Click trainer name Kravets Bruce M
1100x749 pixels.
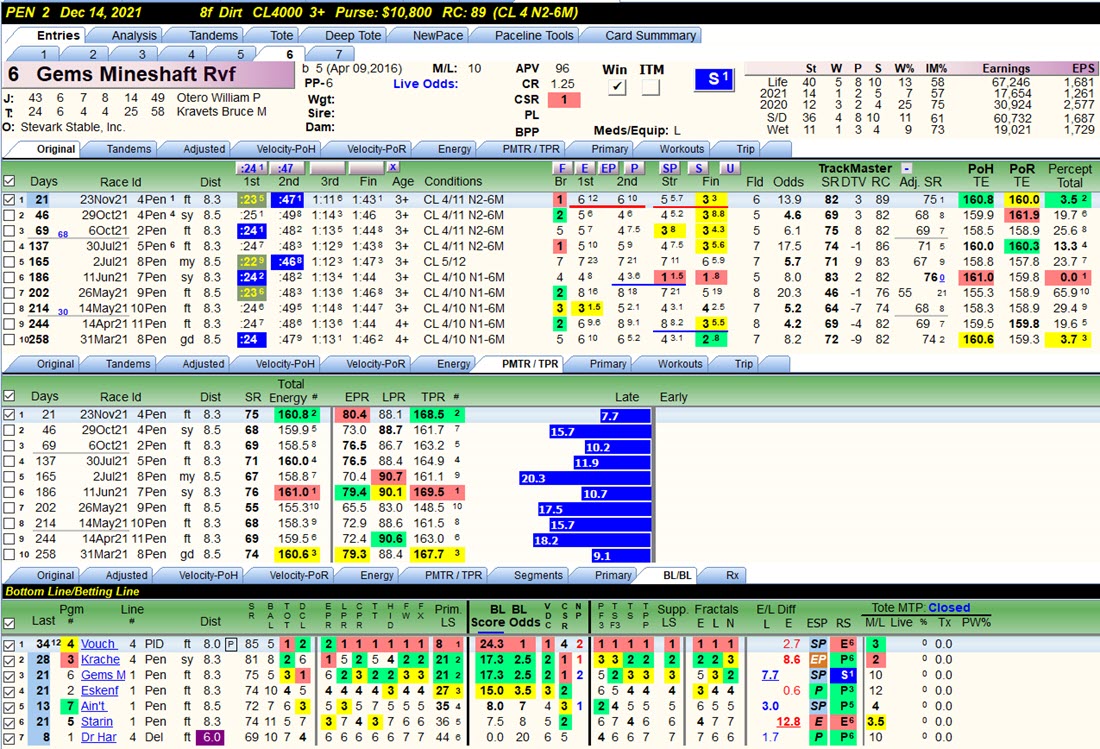222,112
